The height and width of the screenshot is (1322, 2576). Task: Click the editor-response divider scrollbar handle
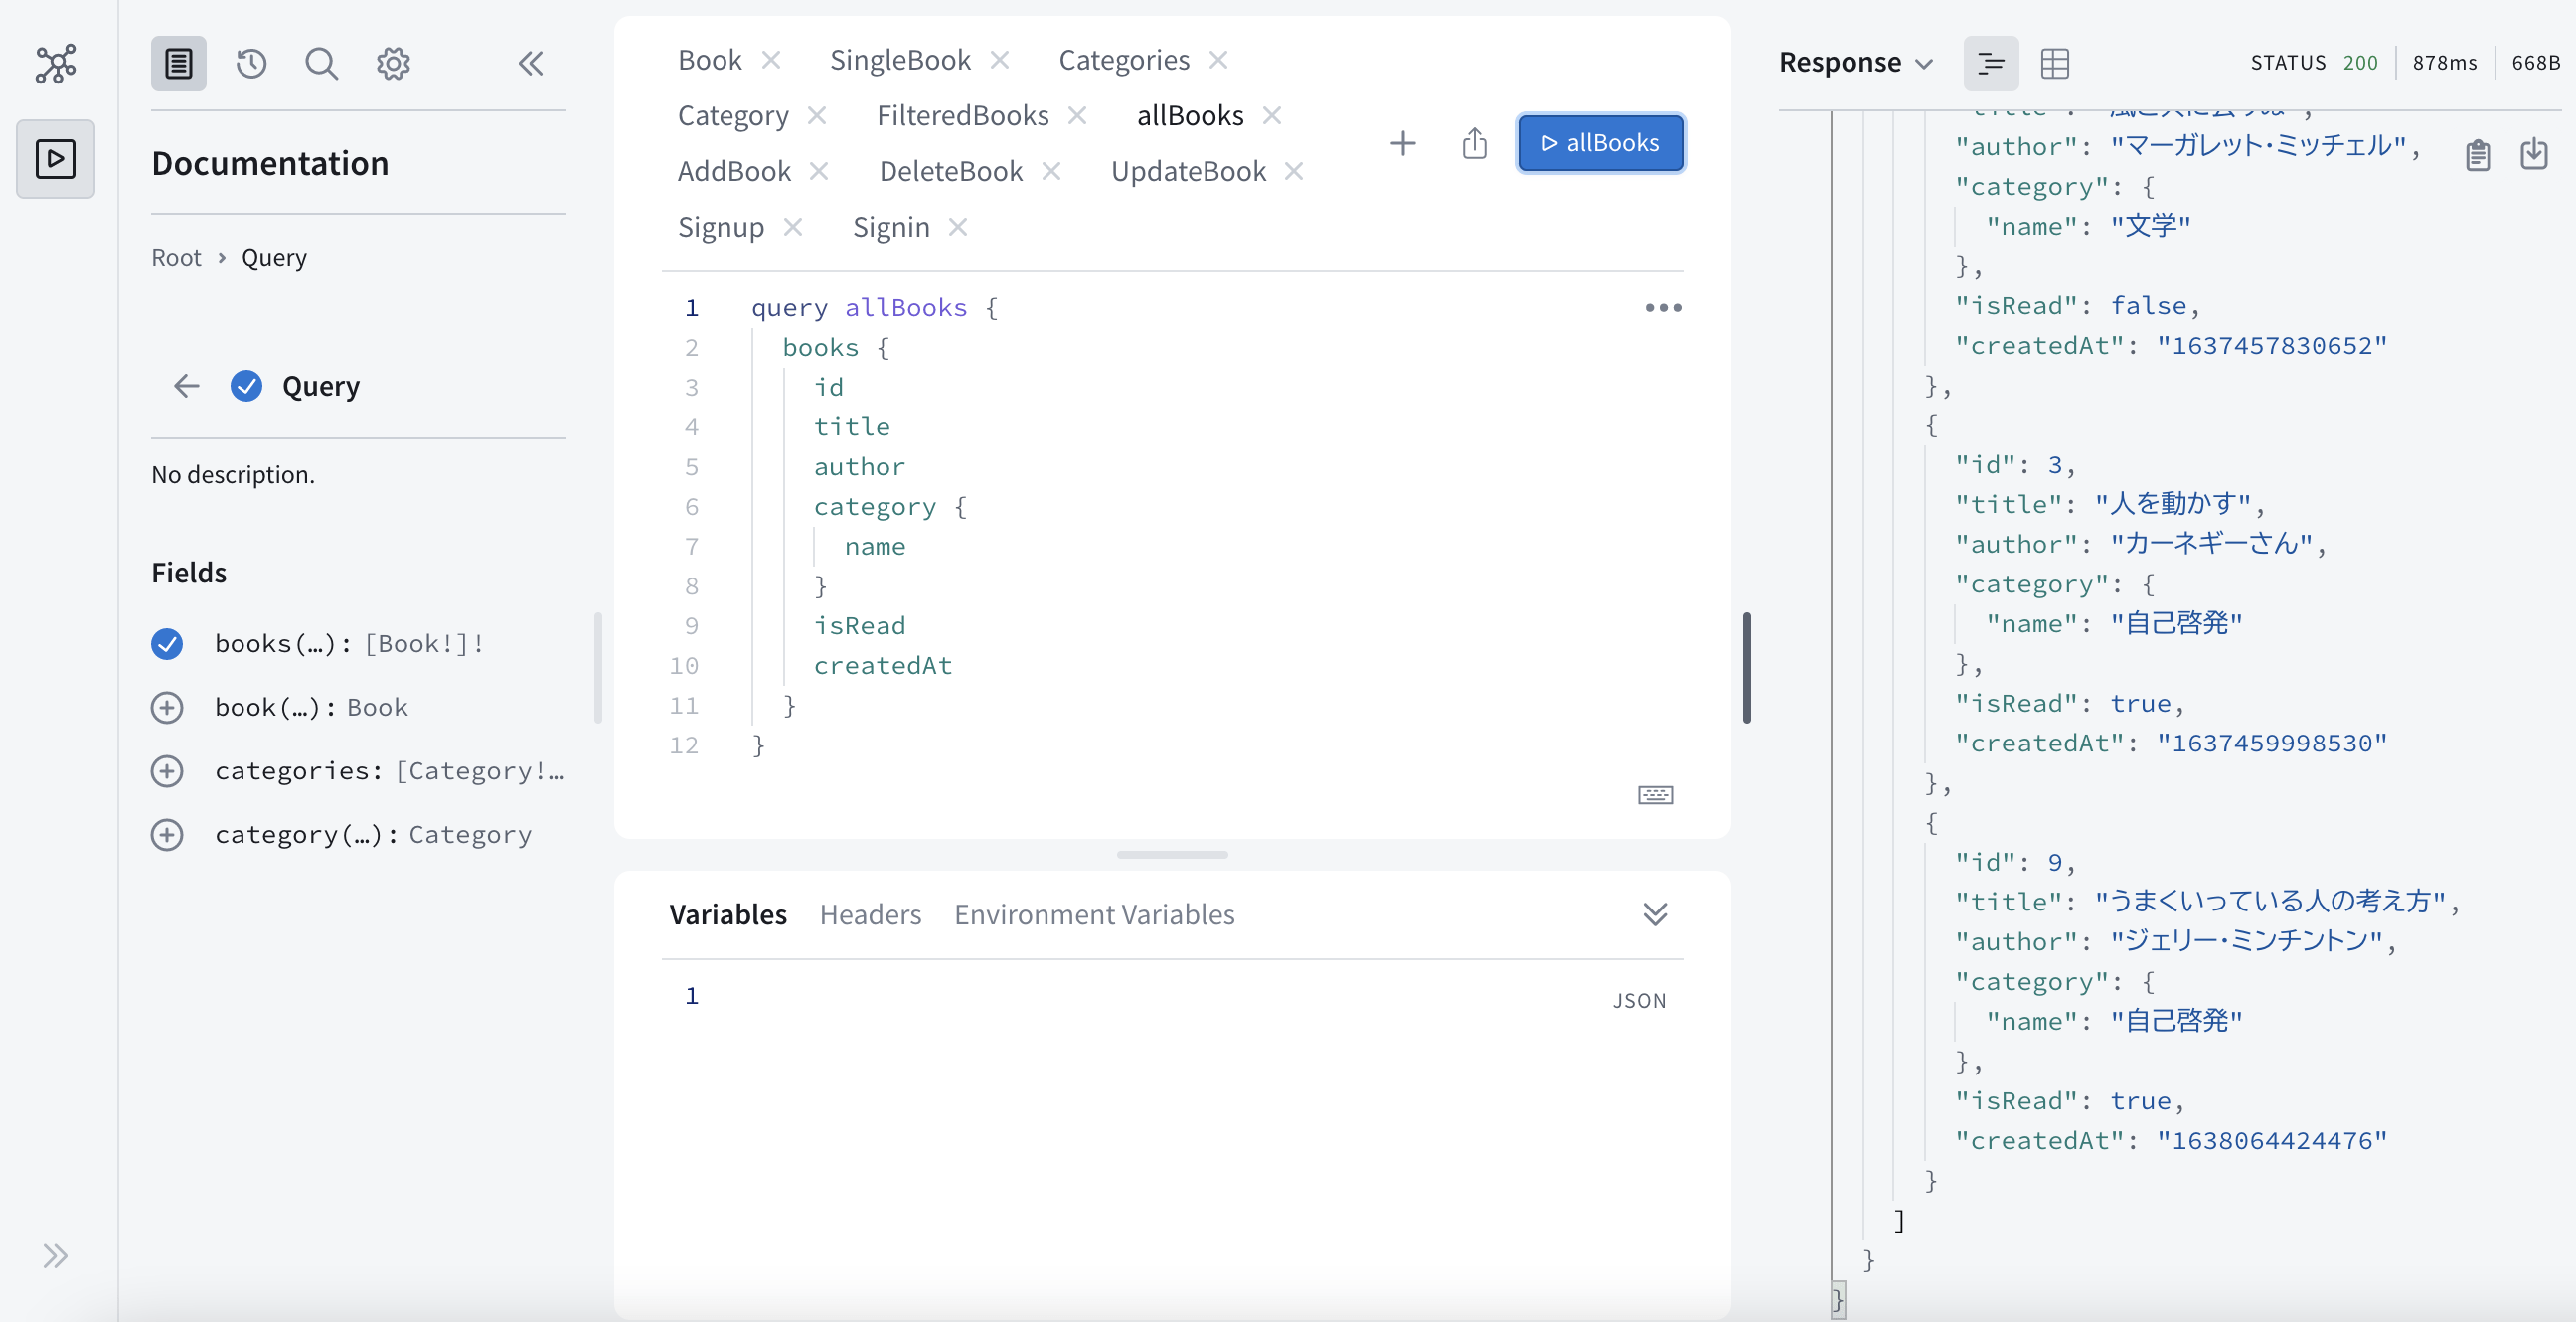(1747, 667)
